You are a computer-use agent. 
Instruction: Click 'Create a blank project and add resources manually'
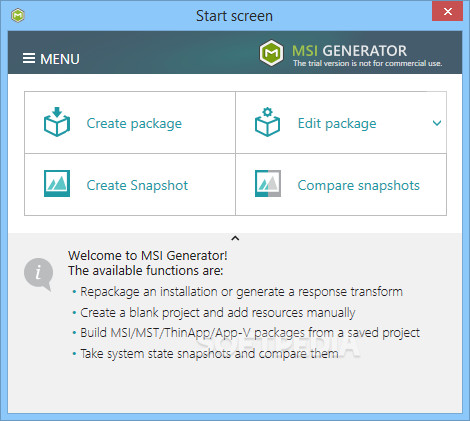coord(218,313)
